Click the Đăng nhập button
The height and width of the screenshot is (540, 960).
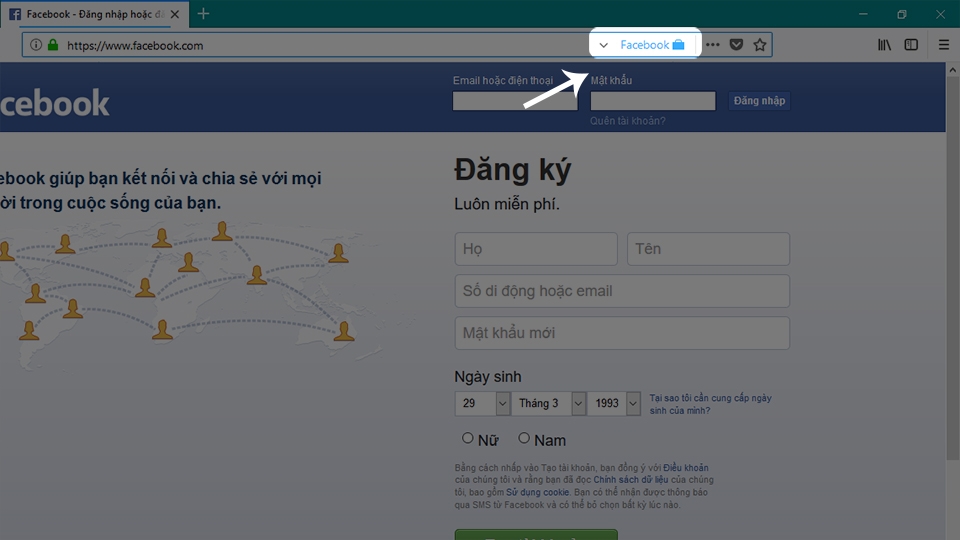[759, 100]
